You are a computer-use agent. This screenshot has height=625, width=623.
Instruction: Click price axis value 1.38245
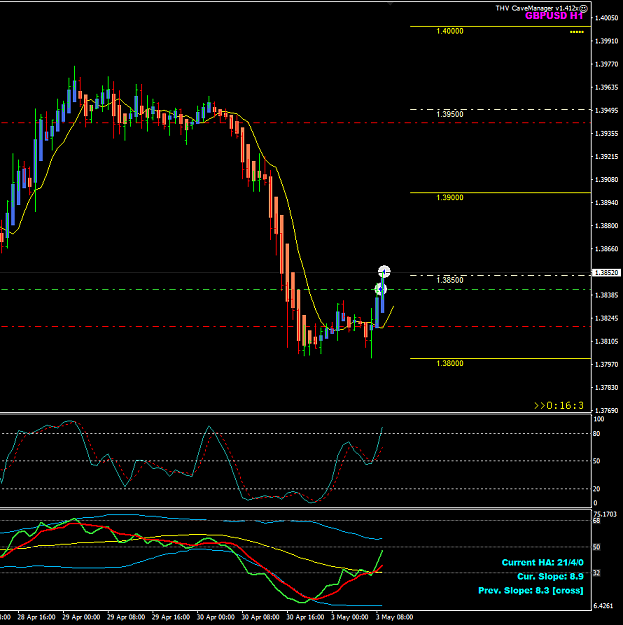point(606,318)
